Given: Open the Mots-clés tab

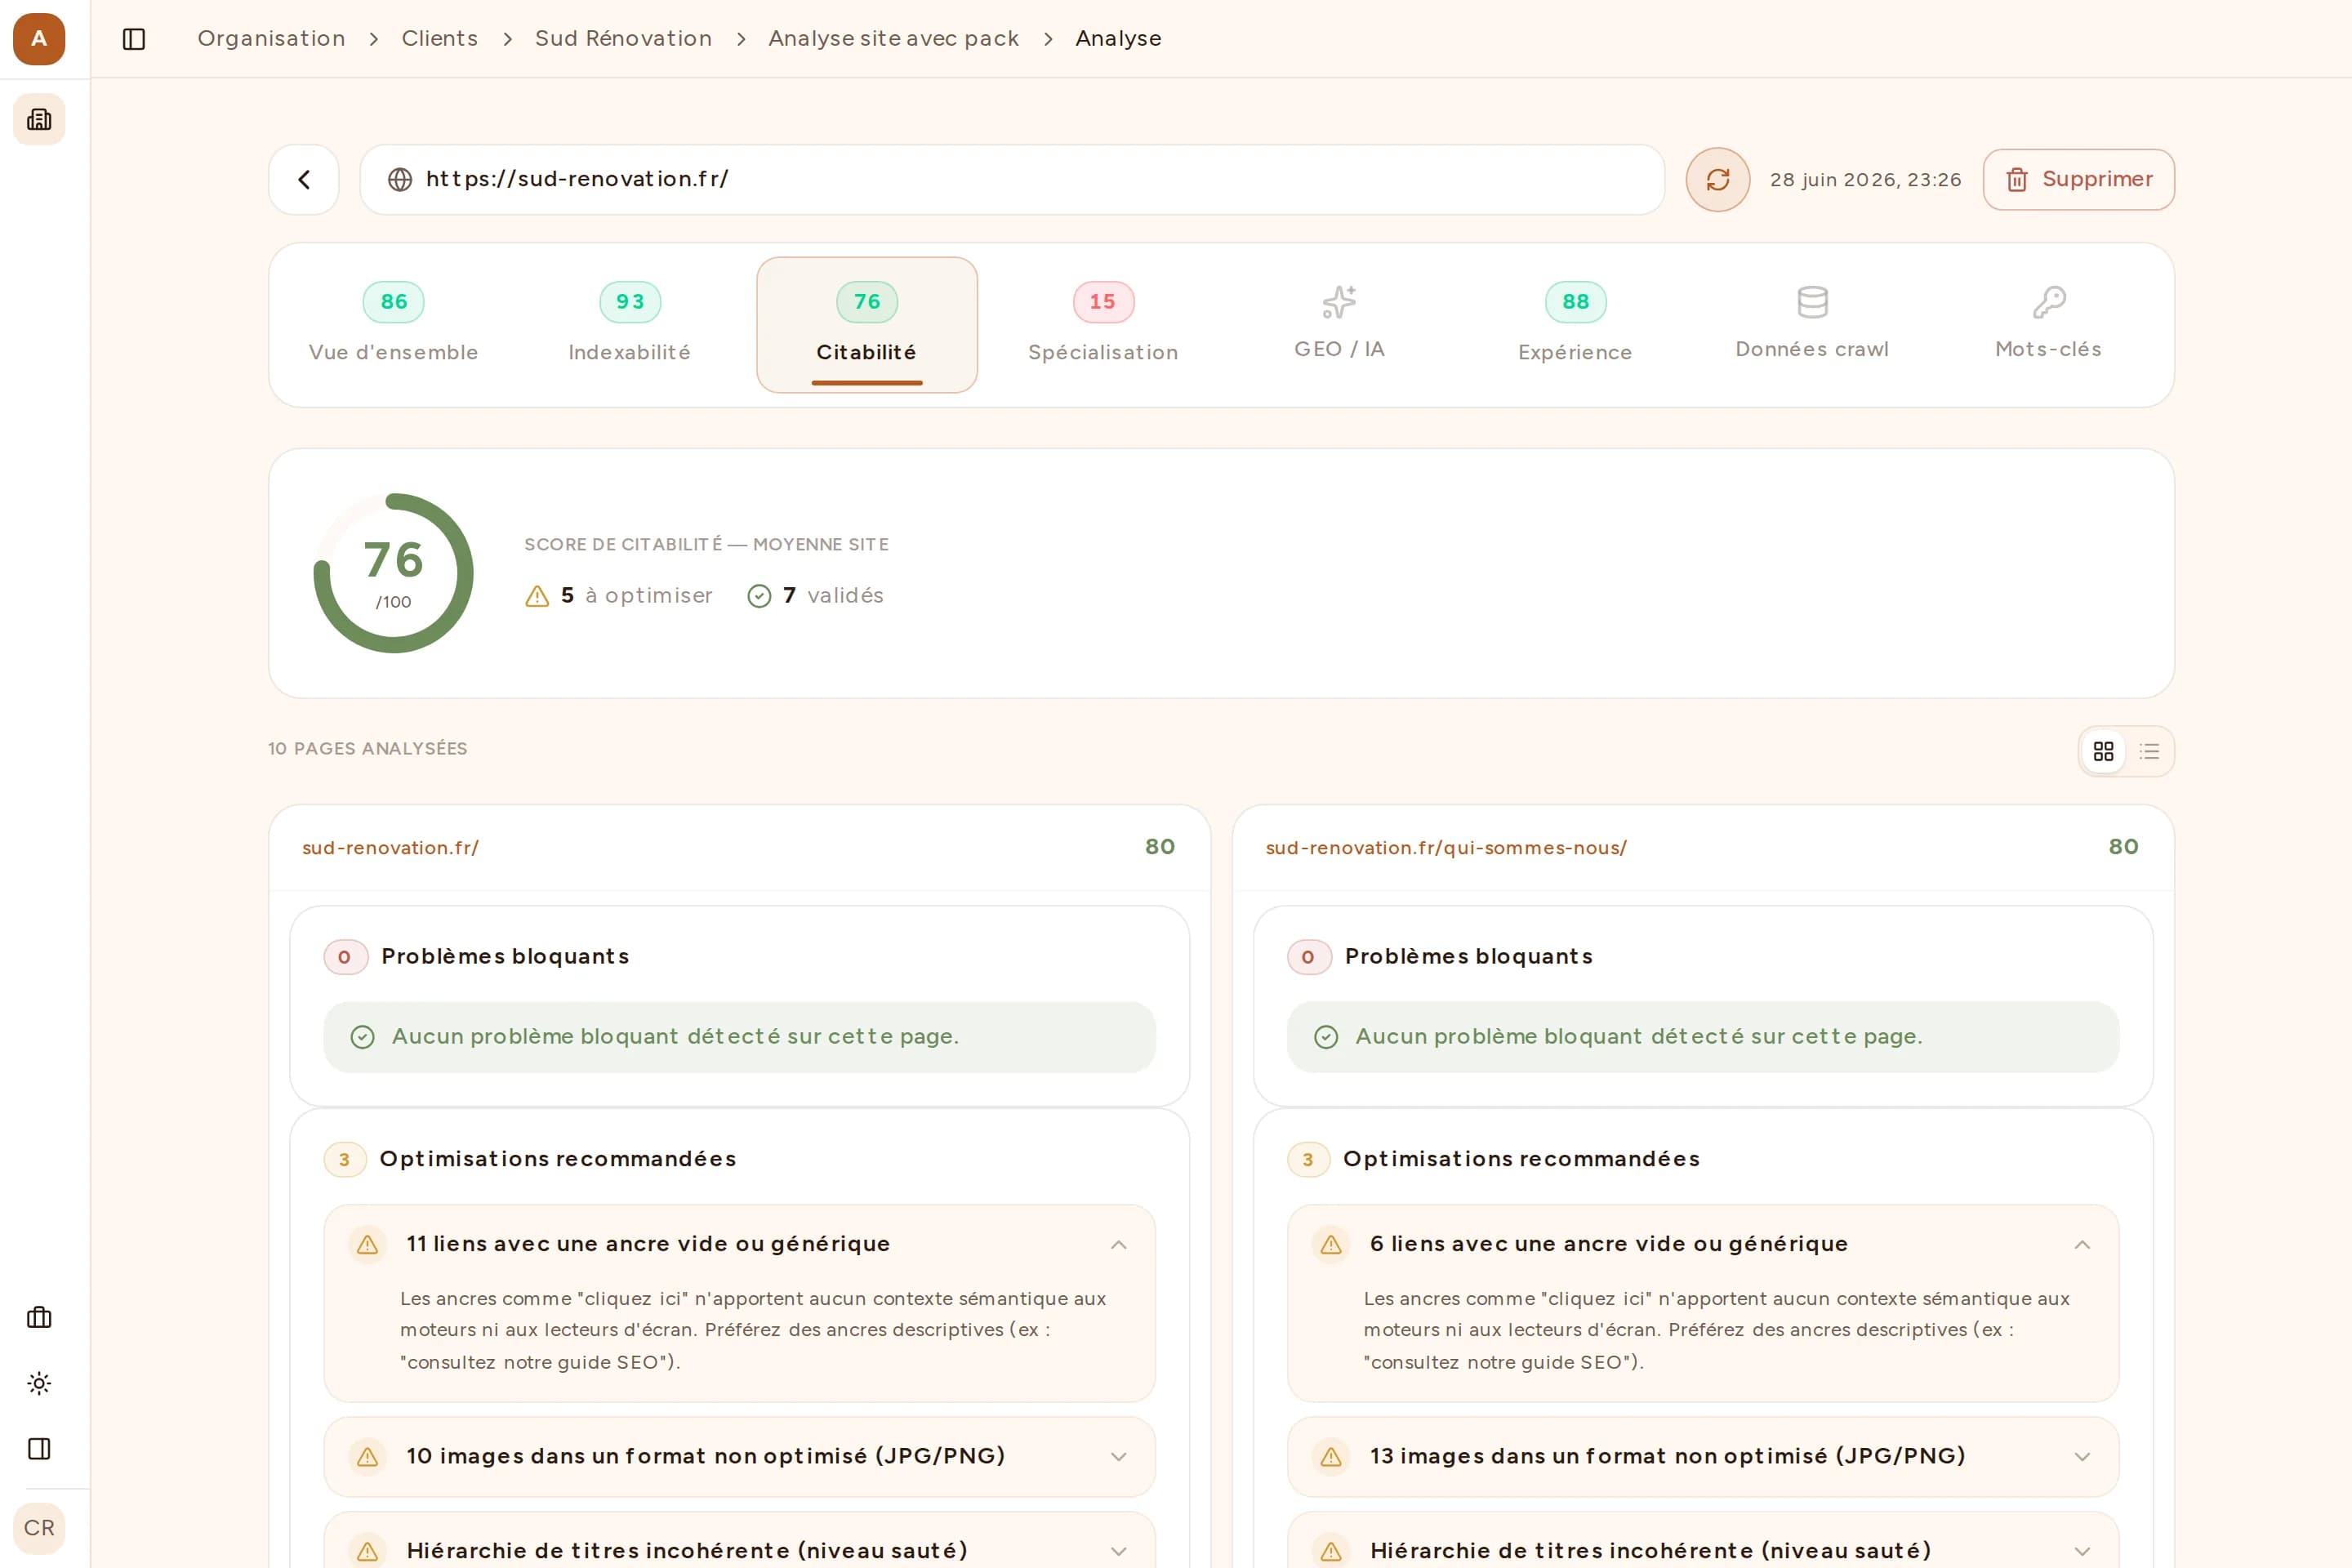Looking at the screenshot, I should pyautogui.click(x=2048, y=324).
